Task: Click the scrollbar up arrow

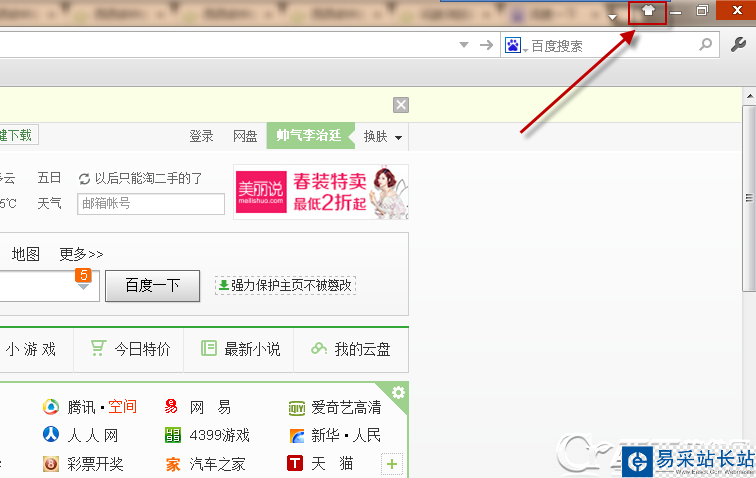Action: (x=750, y=96)
